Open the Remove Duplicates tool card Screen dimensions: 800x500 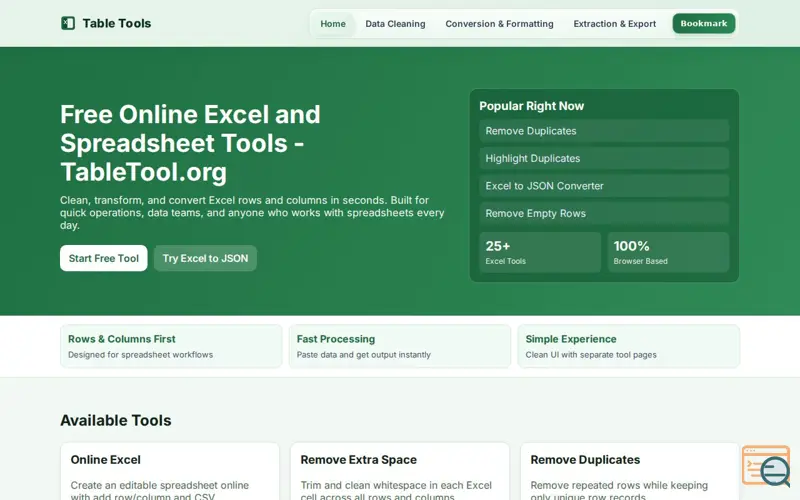click(x=630, y=471)
